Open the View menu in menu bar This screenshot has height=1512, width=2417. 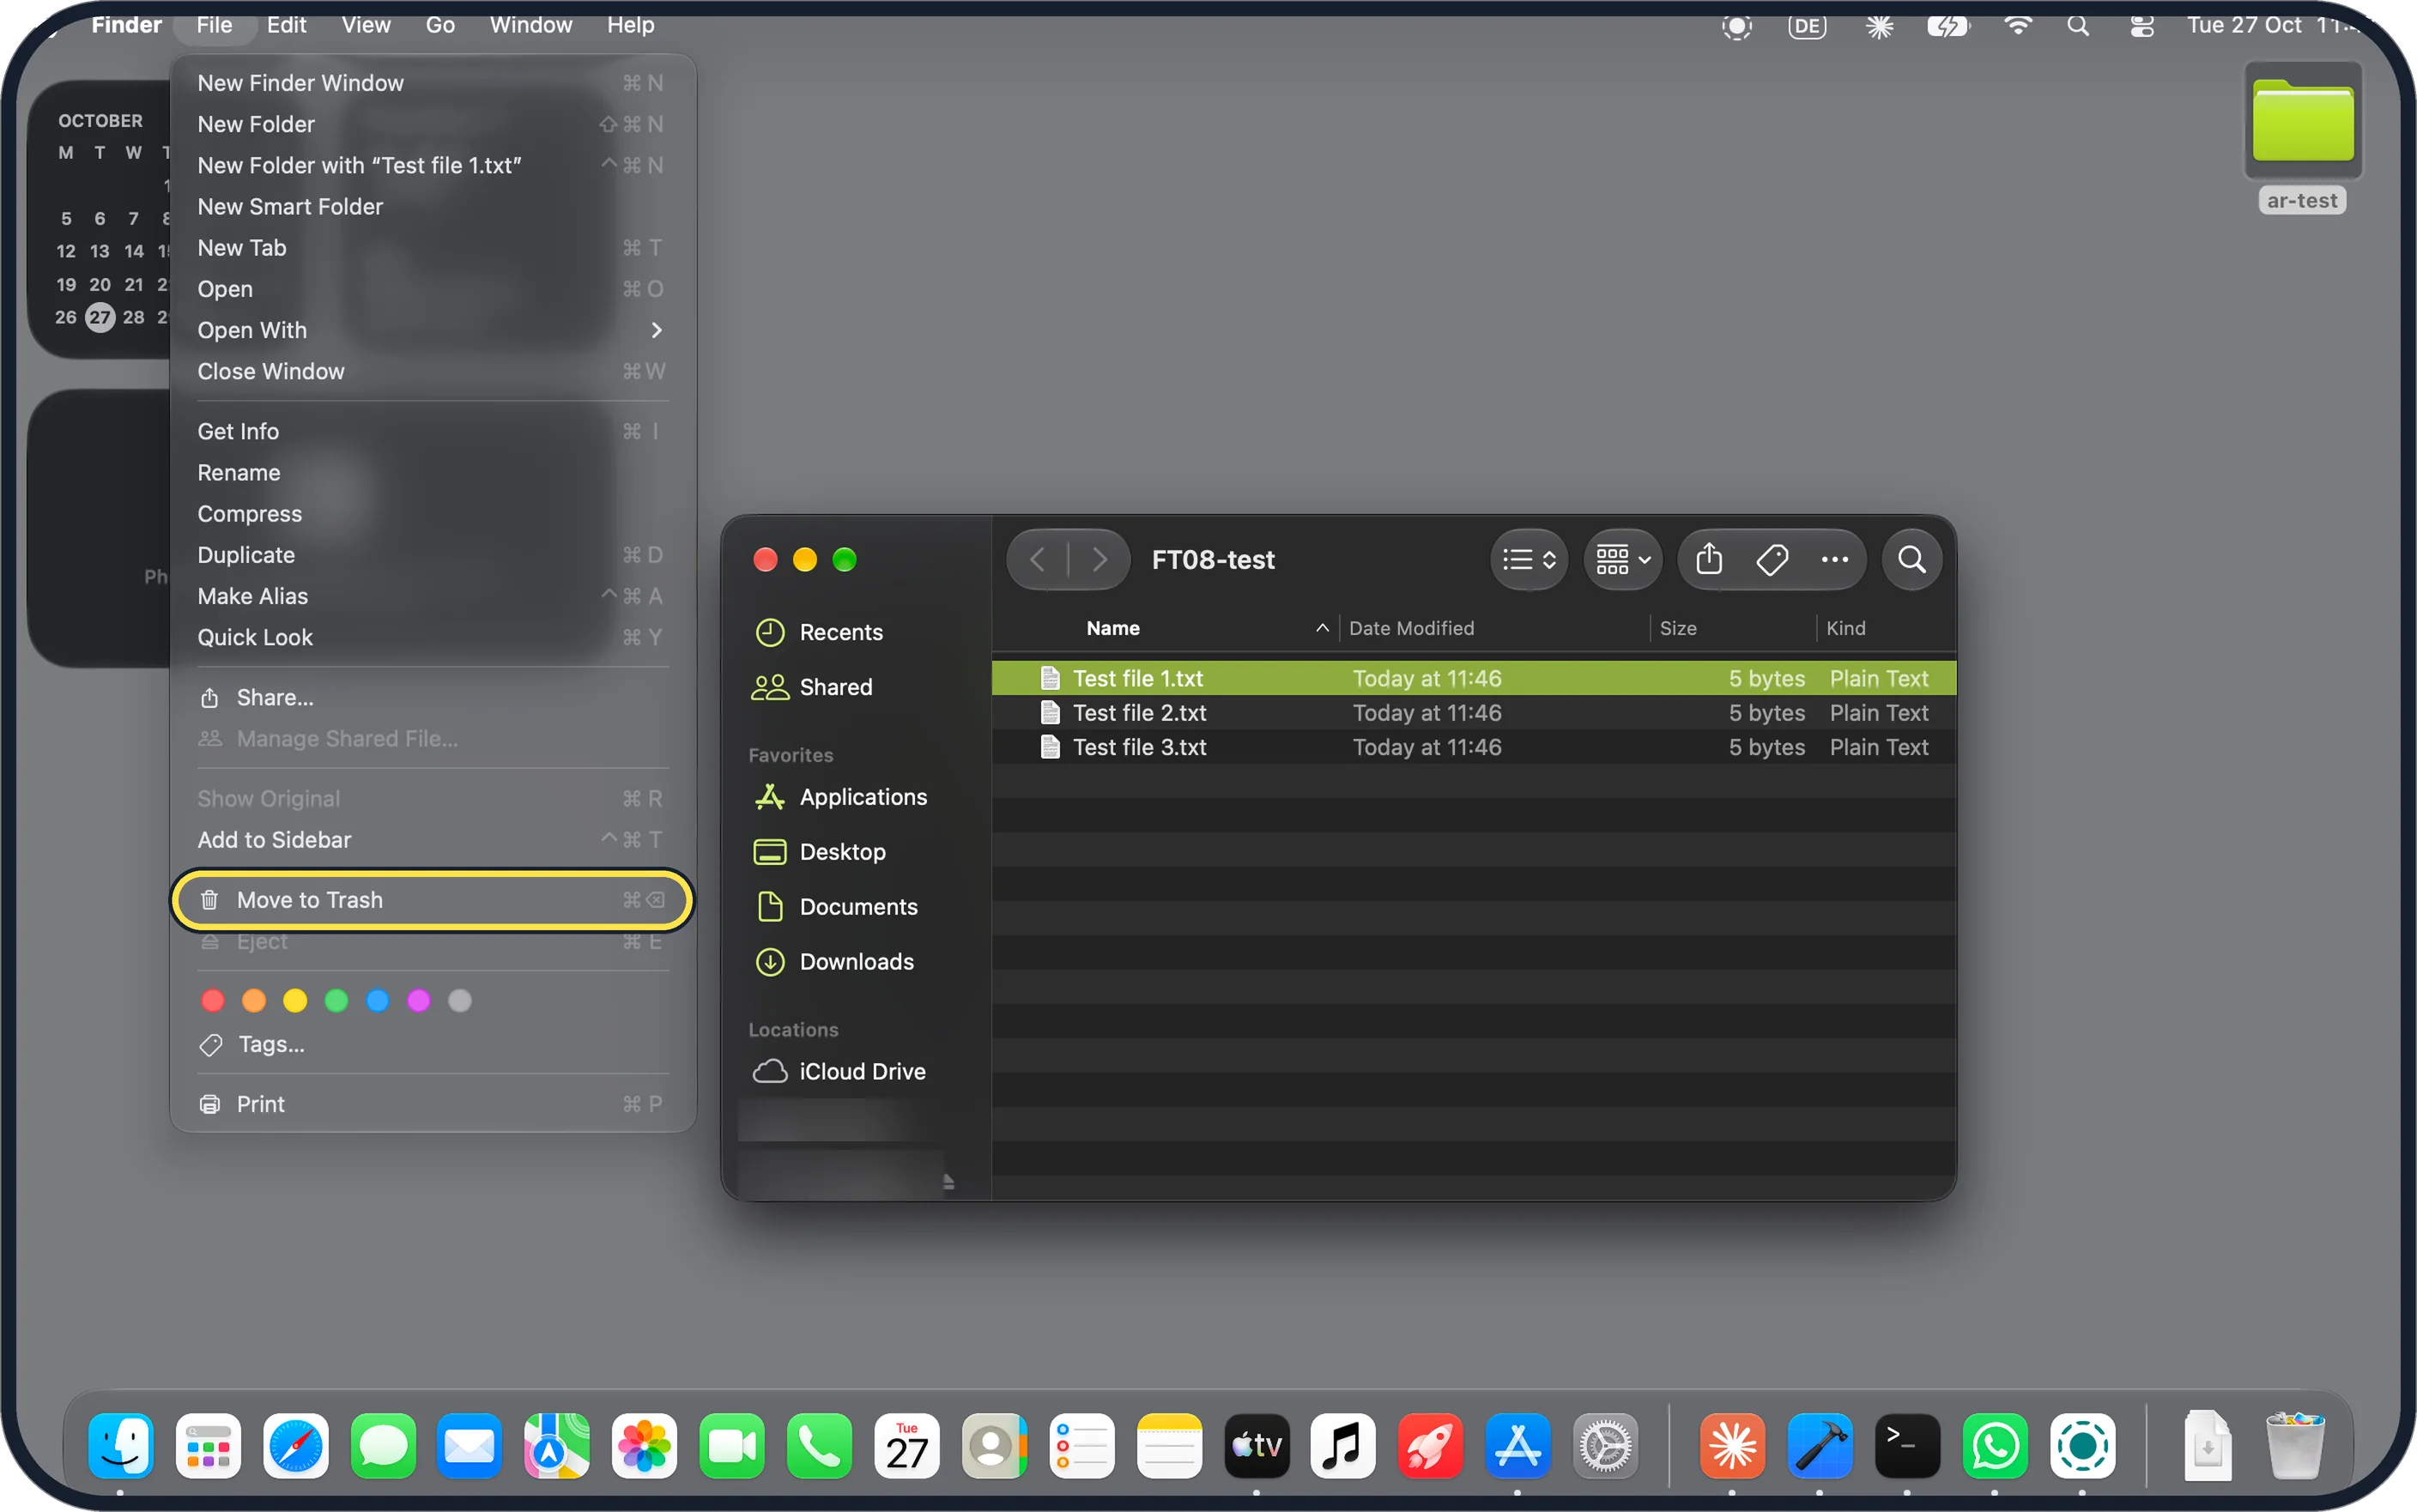[x=366, y=25]
